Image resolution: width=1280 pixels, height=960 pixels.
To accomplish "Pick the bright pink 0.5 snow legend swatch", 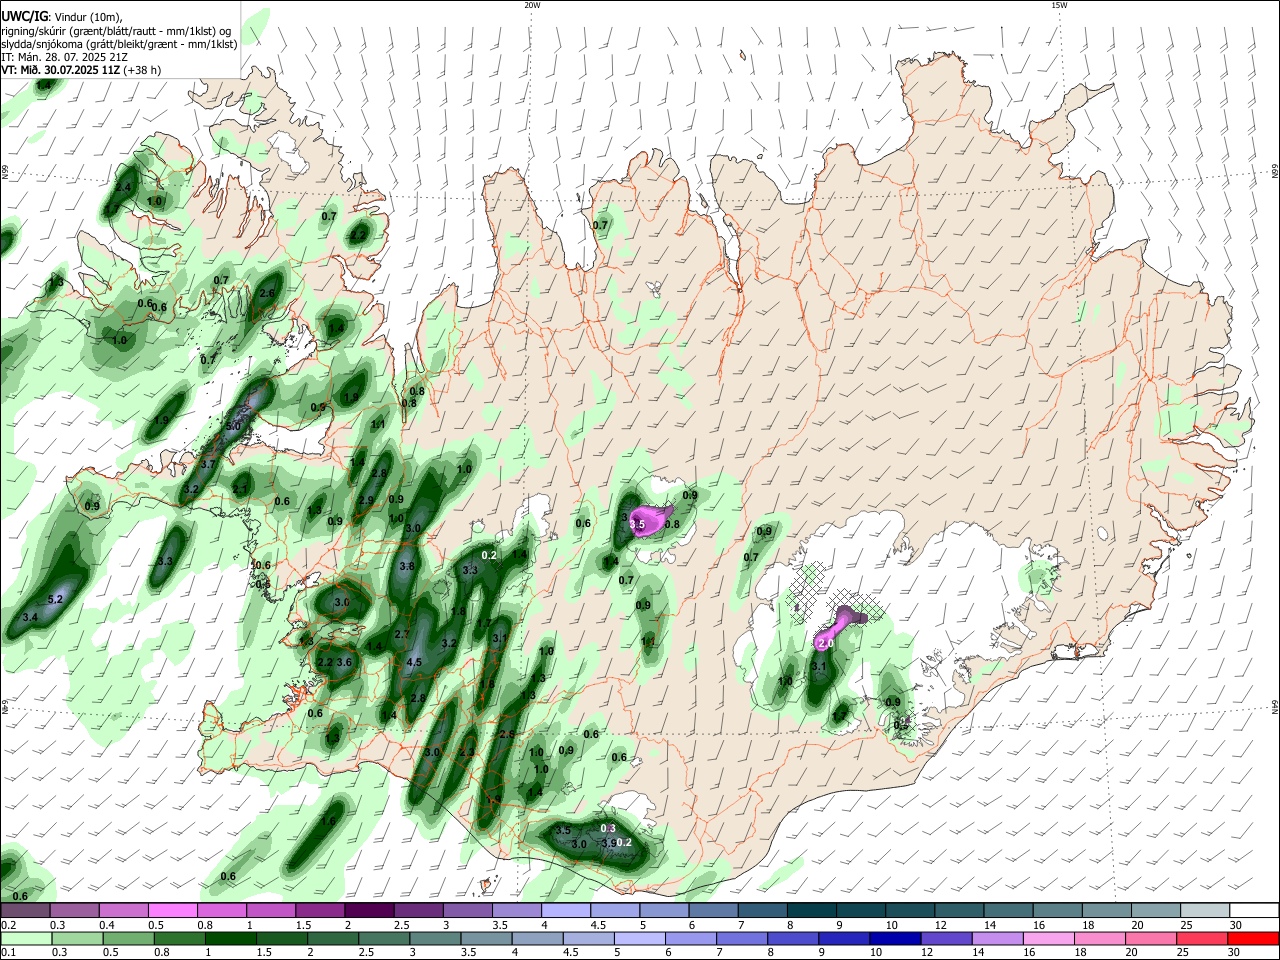I will (x=173, y=910).
